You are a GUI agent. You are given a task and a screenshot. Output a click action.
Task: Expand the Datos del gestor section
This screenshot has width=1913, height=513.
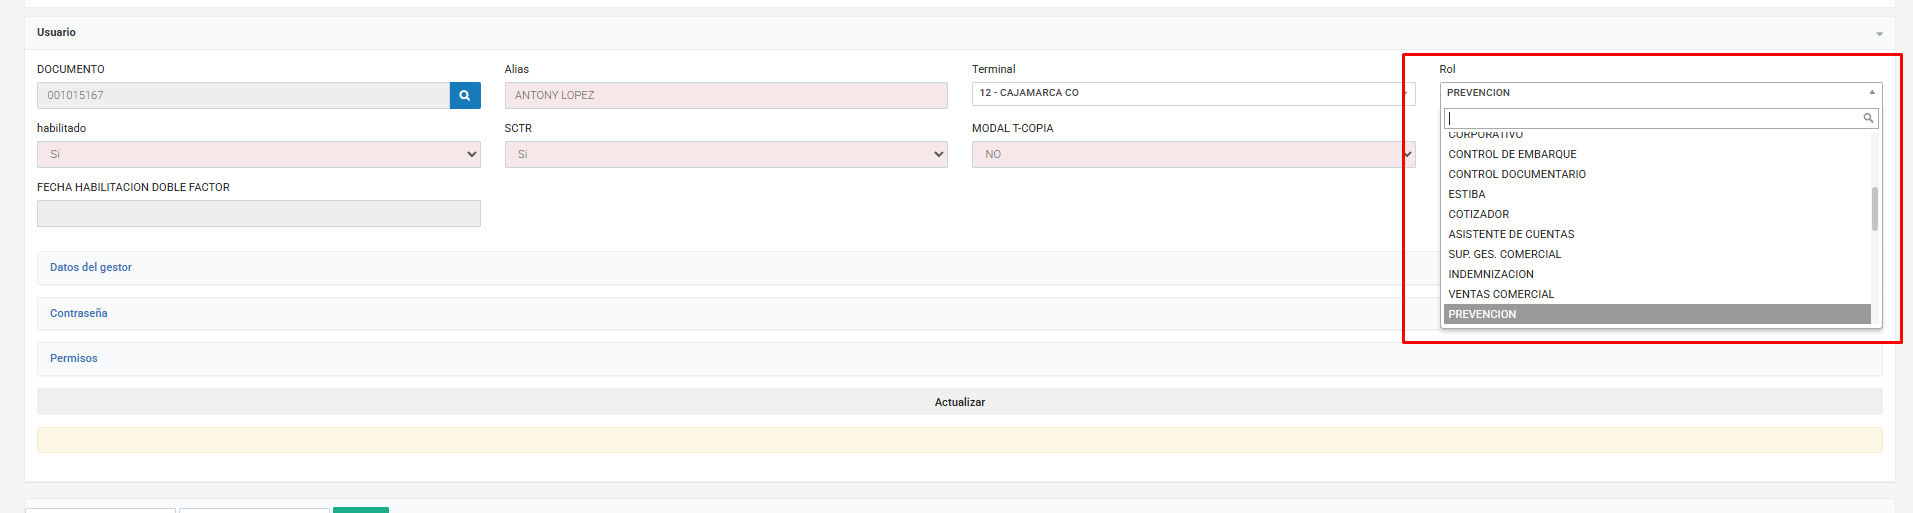pos(91,267)
